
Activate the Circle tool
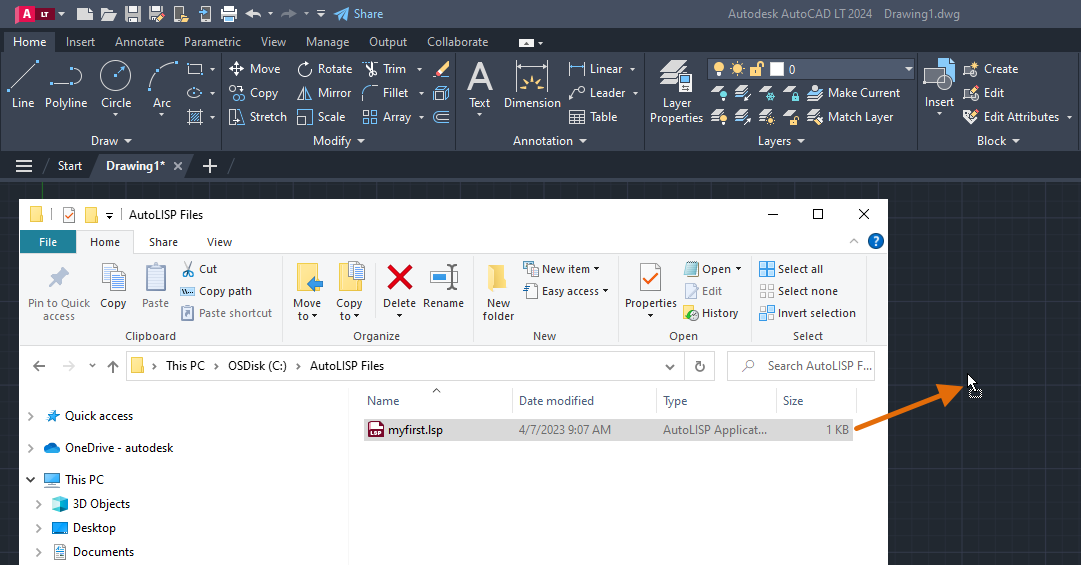(116, 85)
